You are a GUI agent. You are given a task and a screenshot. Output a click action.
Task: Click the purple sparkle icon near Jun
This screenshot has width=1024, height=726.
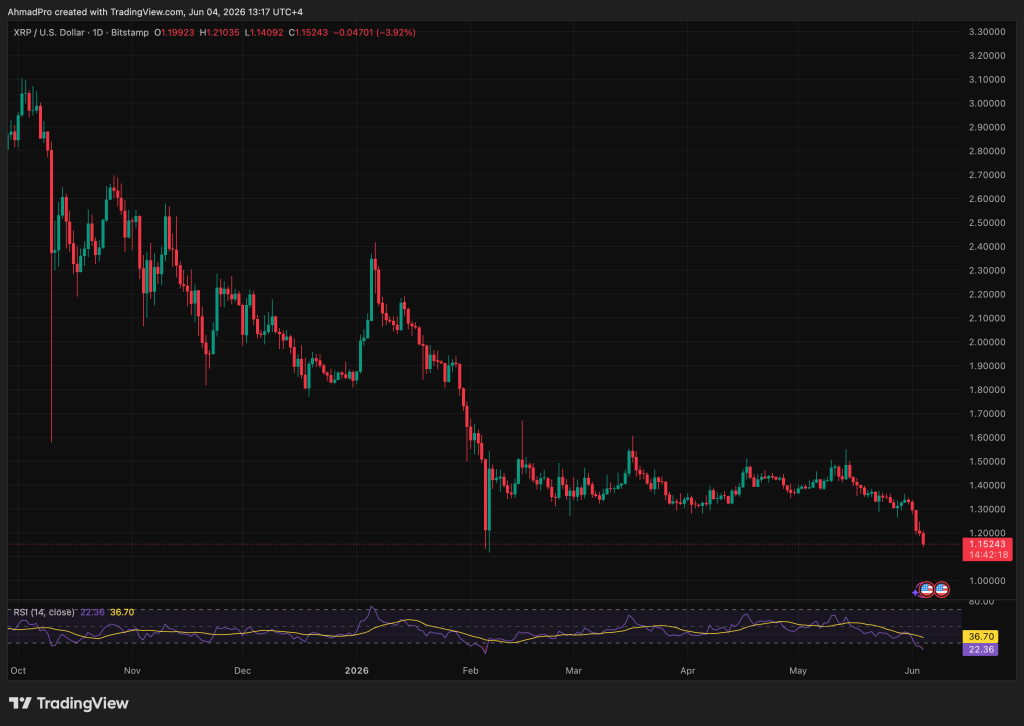tap(916, 592)
